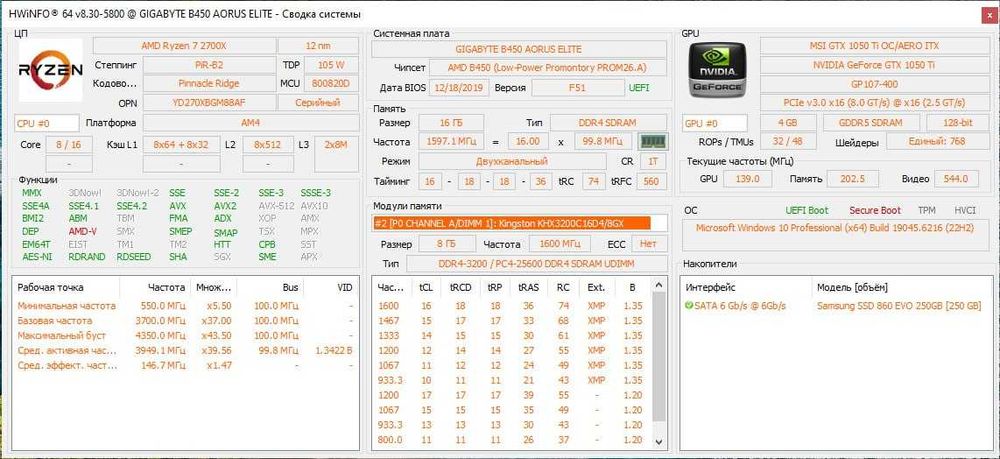
Task: Click the 128-bit bus width field
Action: (x=957, y=123)
